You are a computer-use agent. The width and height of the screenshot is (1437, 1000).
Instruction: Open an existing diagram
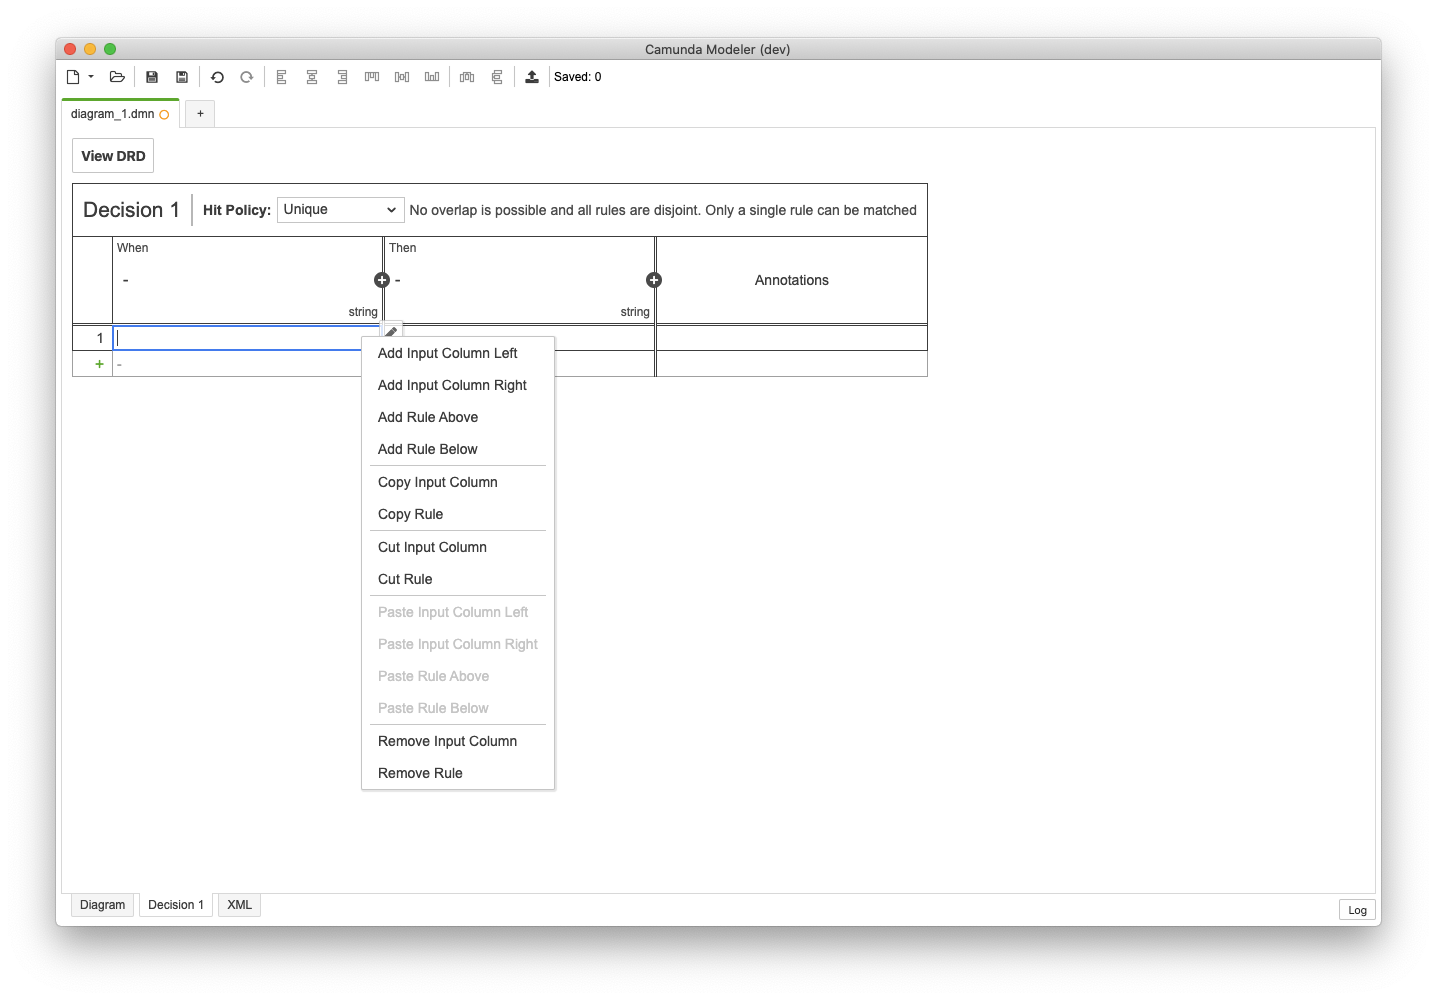click(116, 76)
